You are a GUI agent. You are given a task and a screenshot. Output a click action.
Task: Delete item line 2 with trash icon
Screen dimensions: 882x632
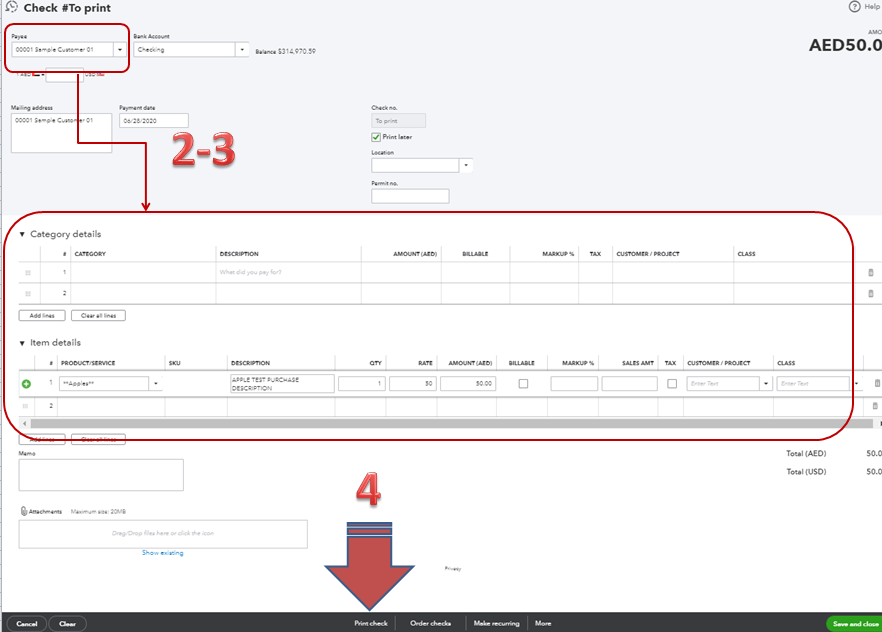[x=875, y=405]
